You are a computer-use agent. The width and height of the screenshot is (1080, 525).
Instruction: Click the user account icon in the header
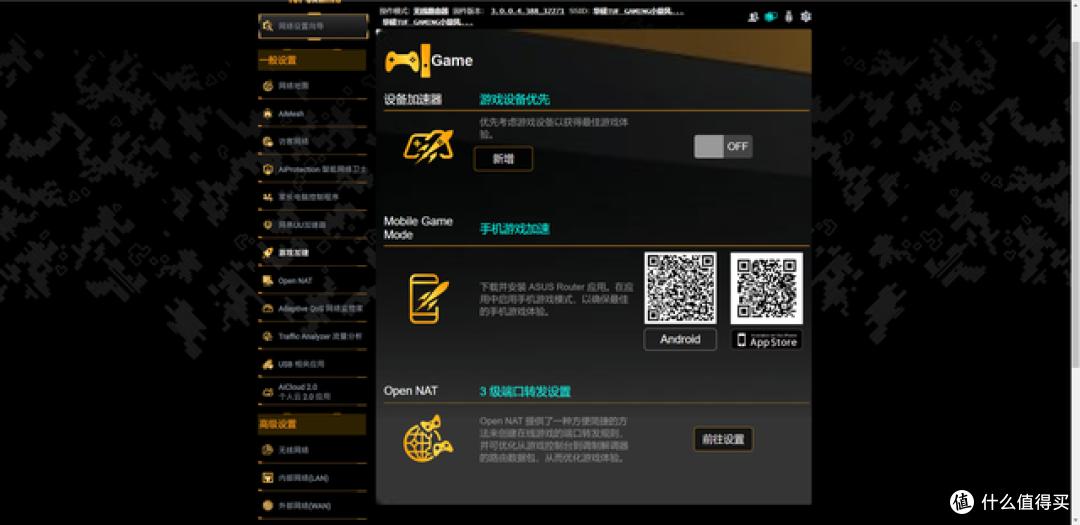click(753, 17)
